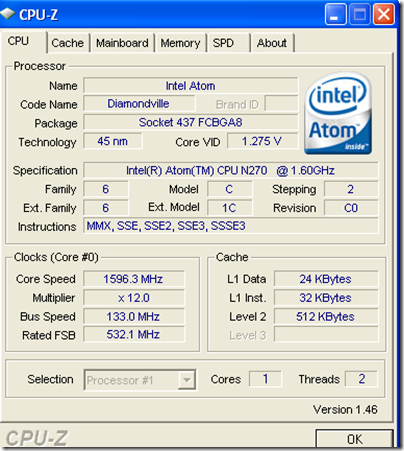
Task: Click the Threads count field
Action: (361, 379)
